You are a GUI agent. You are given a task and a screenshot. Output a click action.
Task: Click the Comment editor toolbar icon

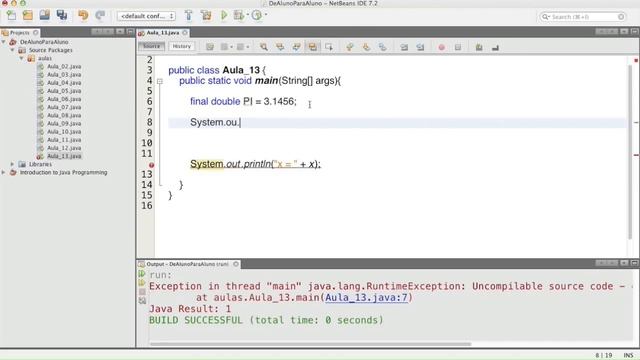coord(479,47)
